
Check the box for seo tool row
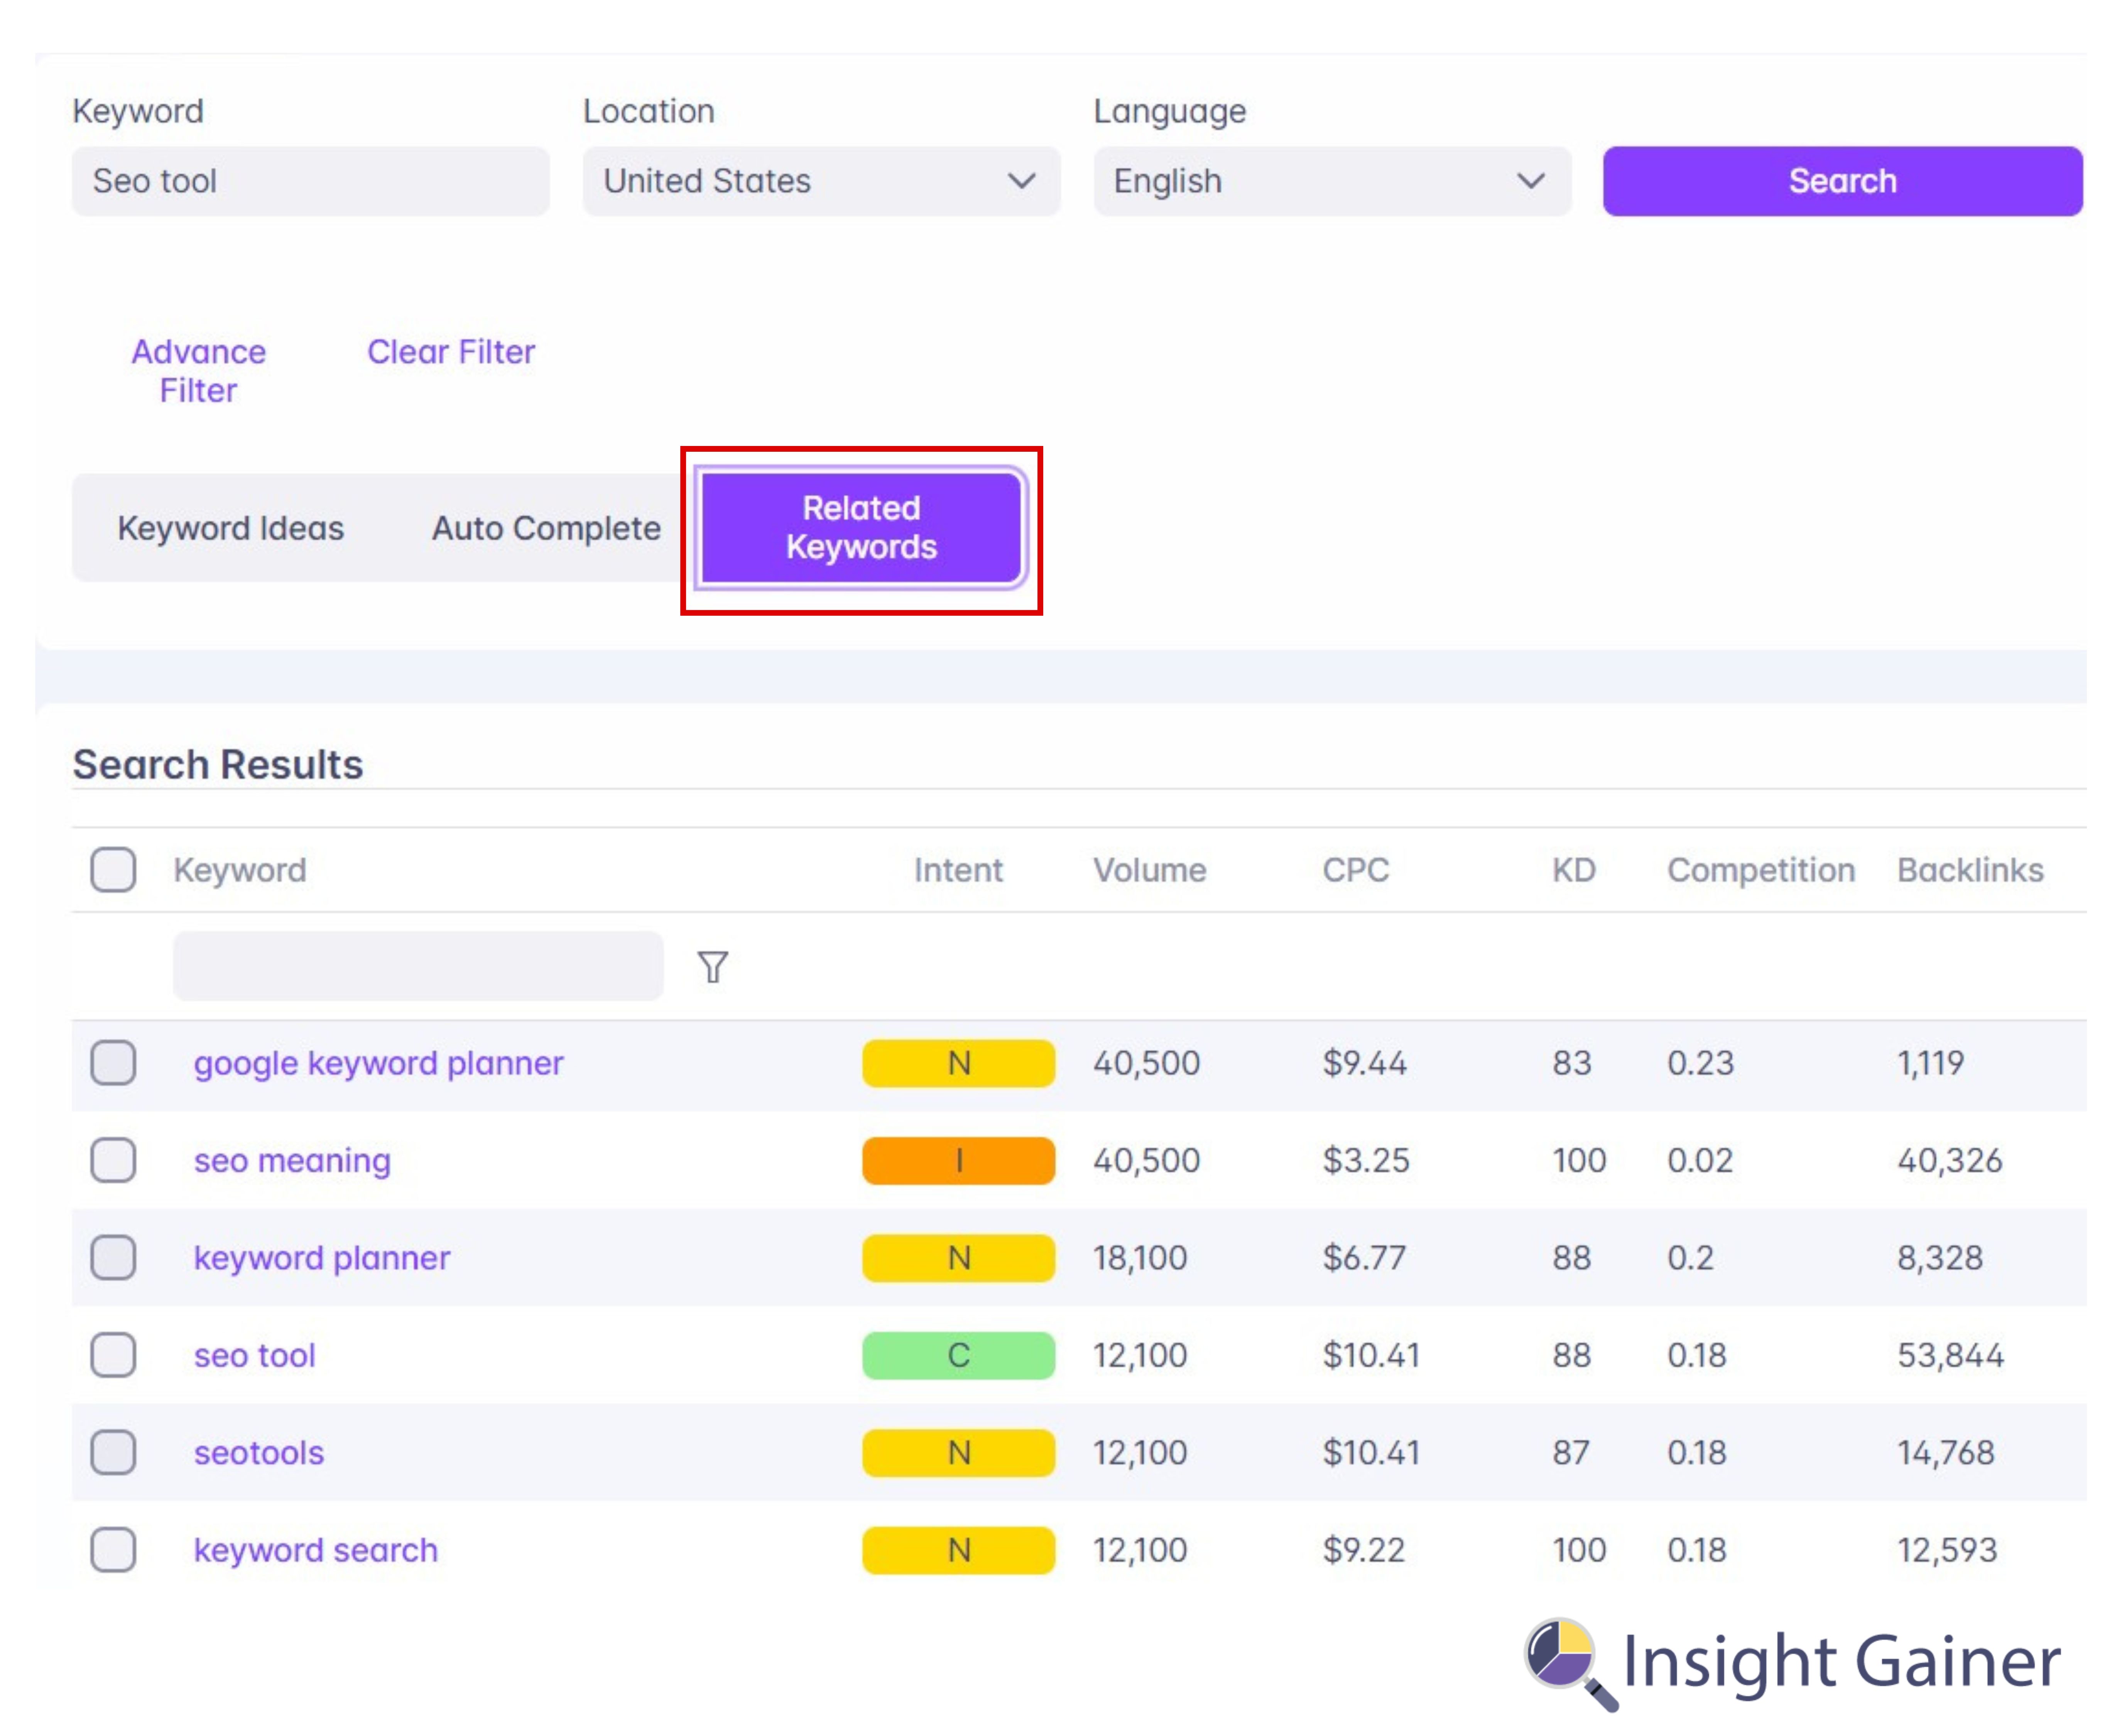point(113,1355)
